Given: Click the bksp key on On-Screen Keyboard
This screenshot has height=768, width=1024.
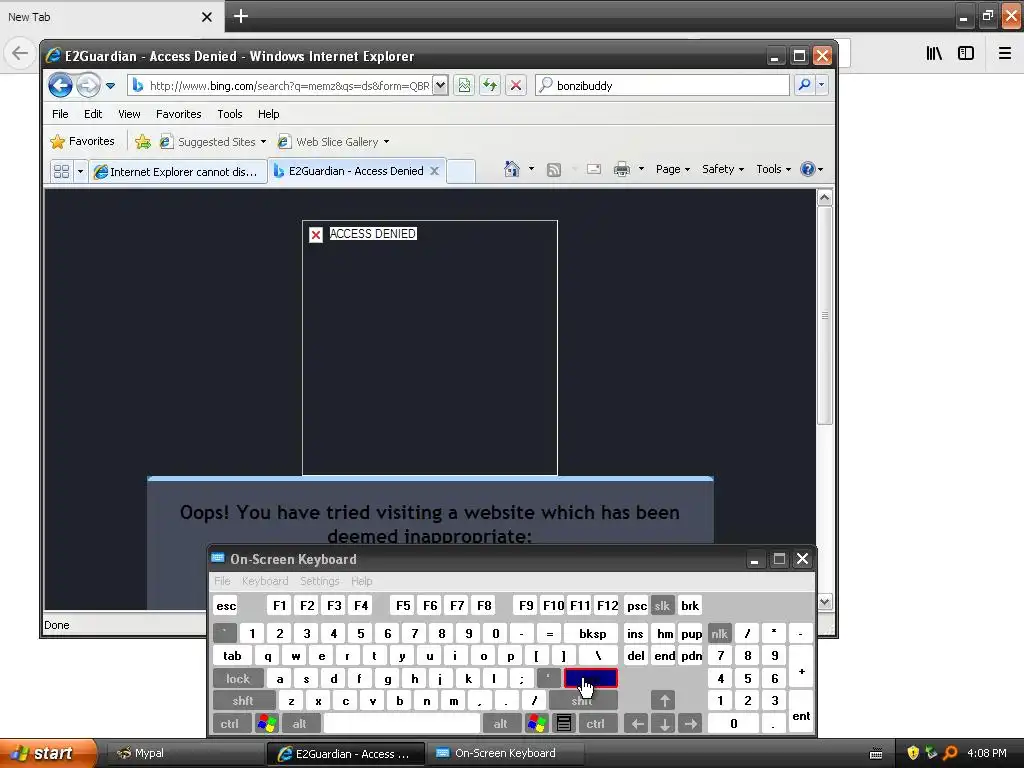Looking at the screenshot, I should tap(592, 633).
